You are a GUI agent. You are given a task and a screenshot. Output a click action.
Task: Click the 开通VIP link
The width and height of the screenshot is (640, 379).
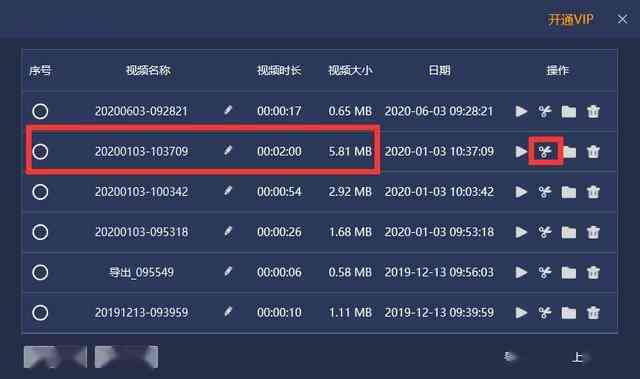coord(570,19)
